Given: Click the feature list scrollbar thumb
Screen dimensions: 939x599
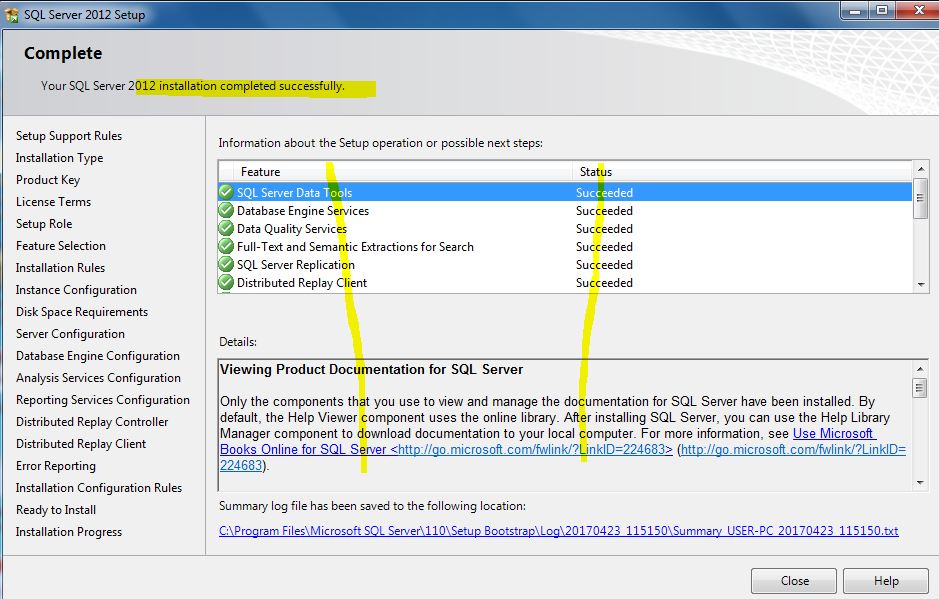Looking at the screenshot, I should pyautogui.click(x=920, y=199).
